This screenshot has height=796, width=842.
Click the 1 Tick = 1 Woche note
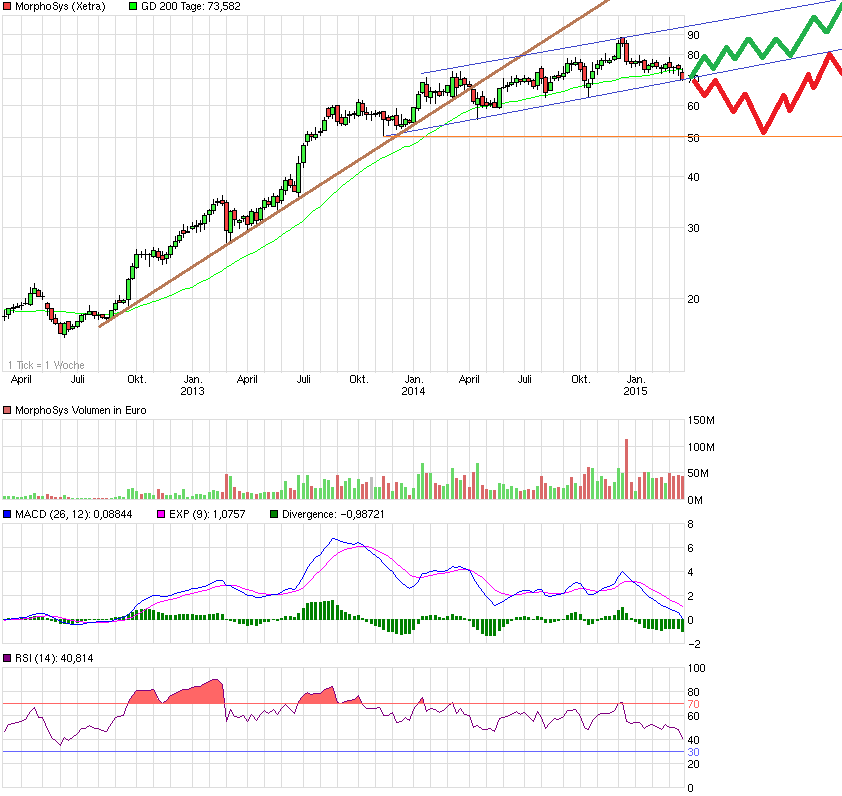pyautogui.click(x=46, y=365)
